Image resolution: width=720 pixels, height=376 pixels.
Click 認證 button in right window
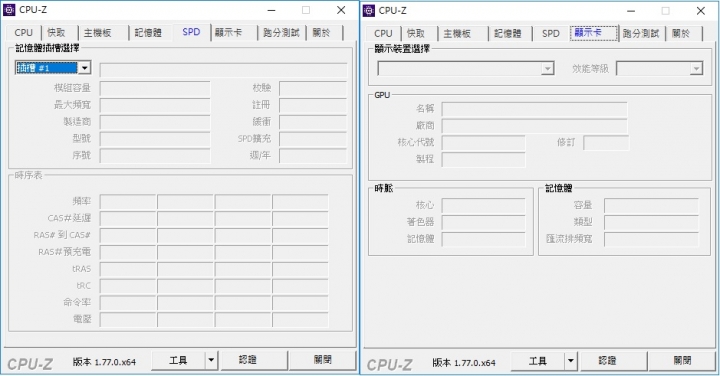614,361
